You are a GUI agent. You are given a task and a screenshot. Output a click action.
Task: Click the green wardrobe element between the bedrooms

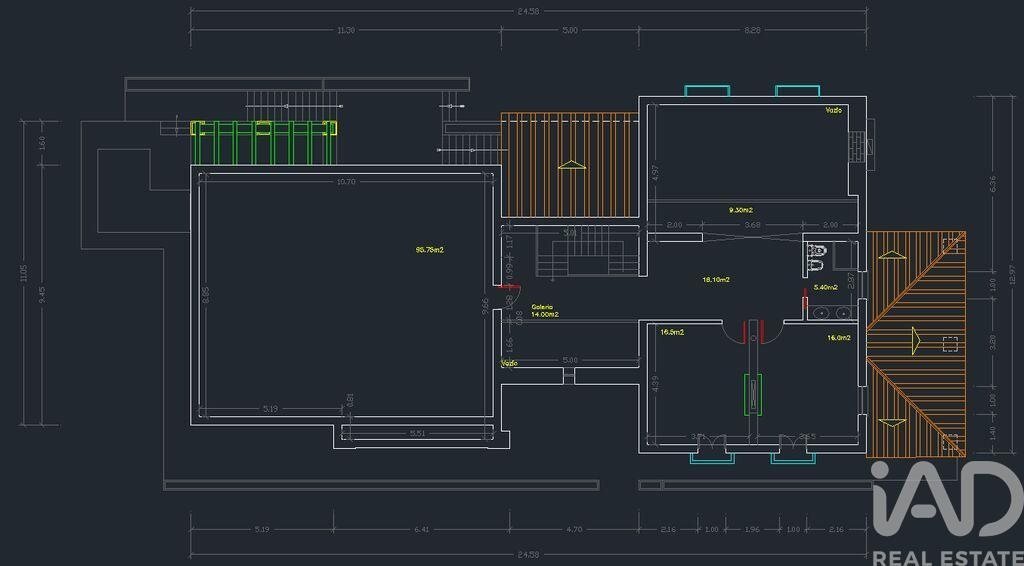[x=753, y=394]
